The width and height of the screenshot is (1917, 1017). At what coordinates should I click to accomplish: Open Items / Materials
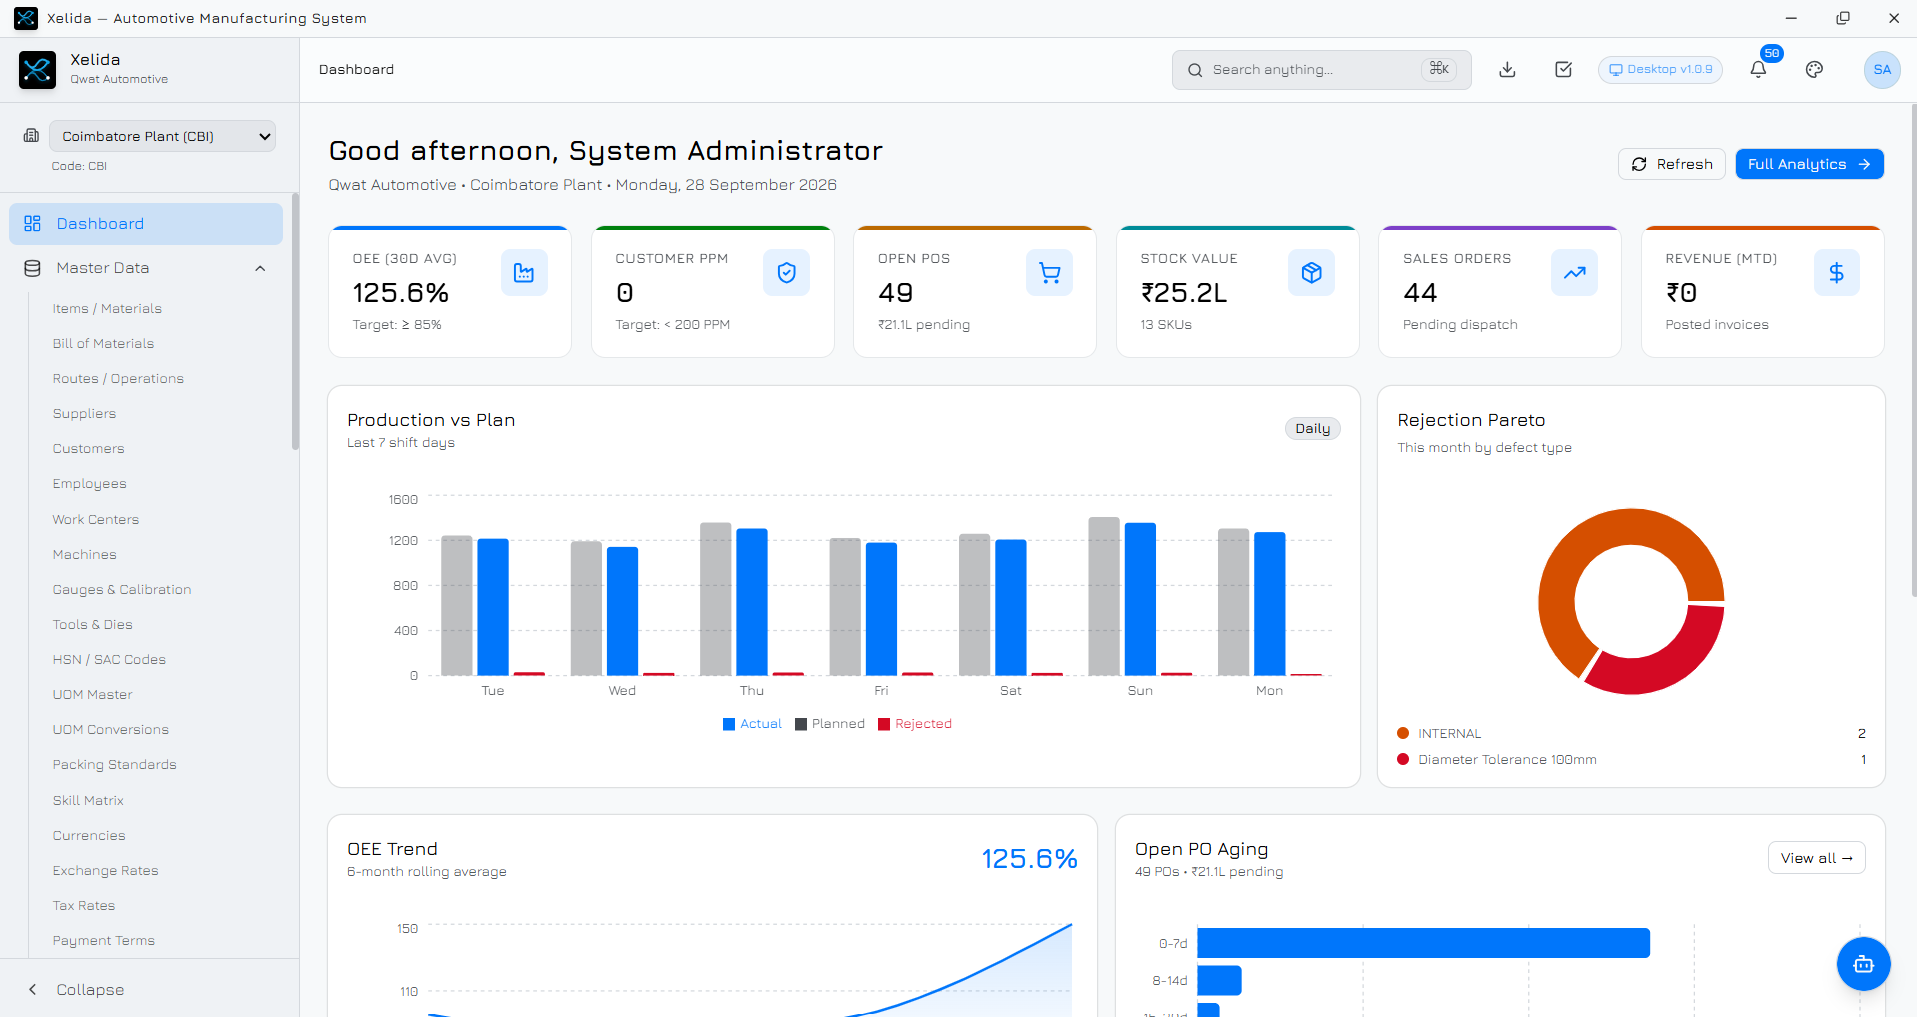click(107, 309)
